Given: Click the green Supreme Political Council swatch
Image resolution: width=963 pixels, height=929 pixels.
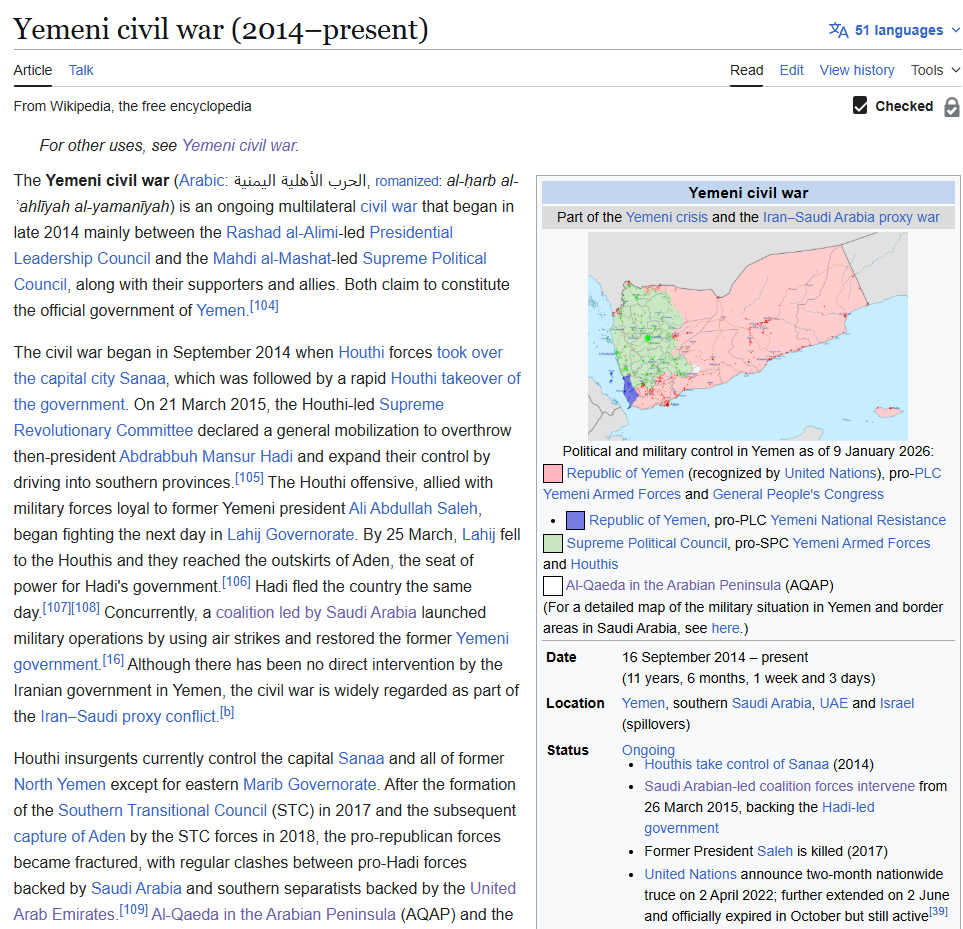Looking at the screenshot, I should tap(553, 543).
